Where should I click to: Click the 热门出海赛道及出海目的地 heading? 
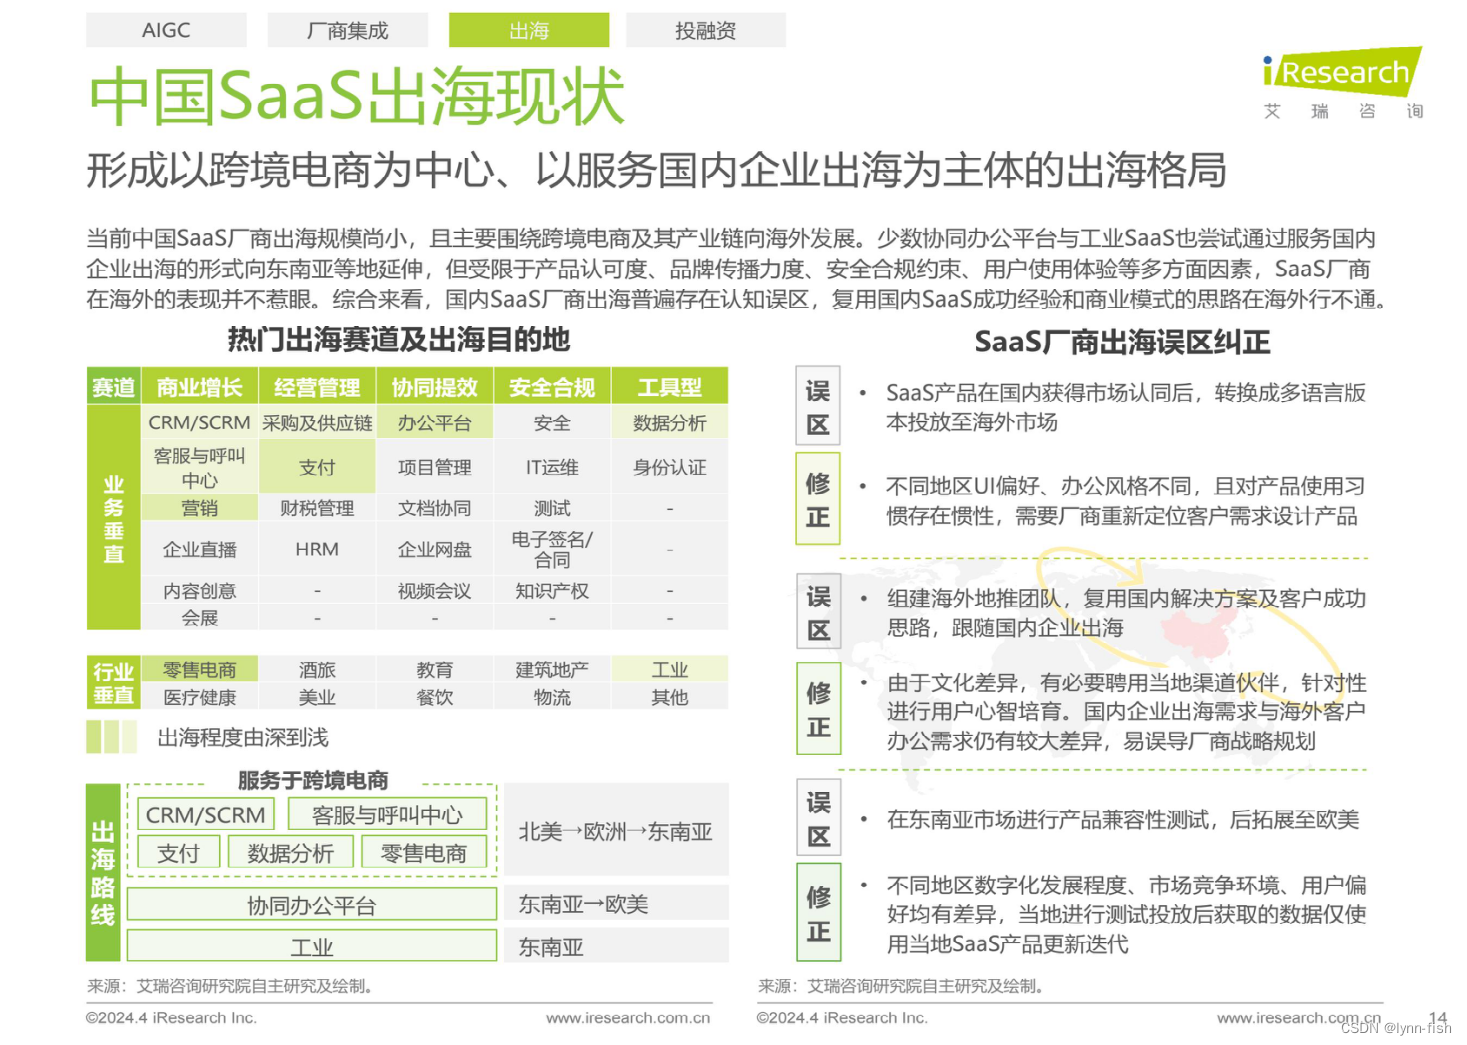point(398,339)
